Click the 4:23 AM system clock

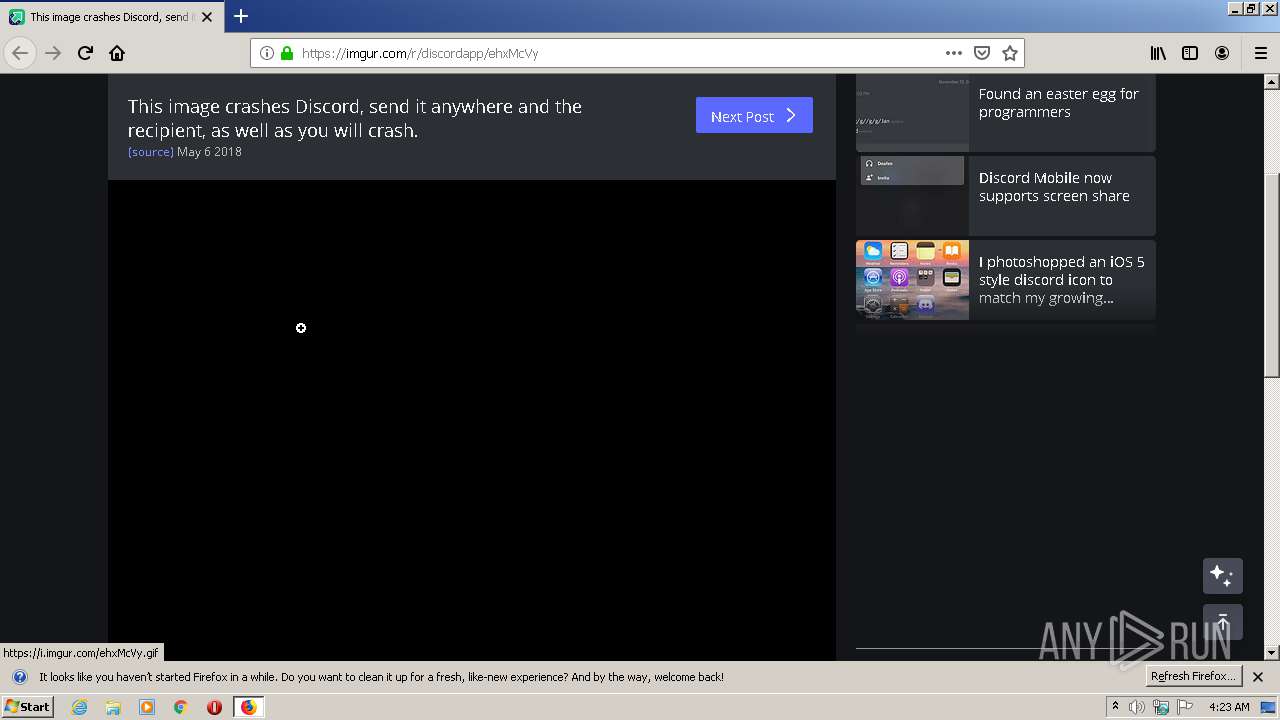tap(1229, 707)
